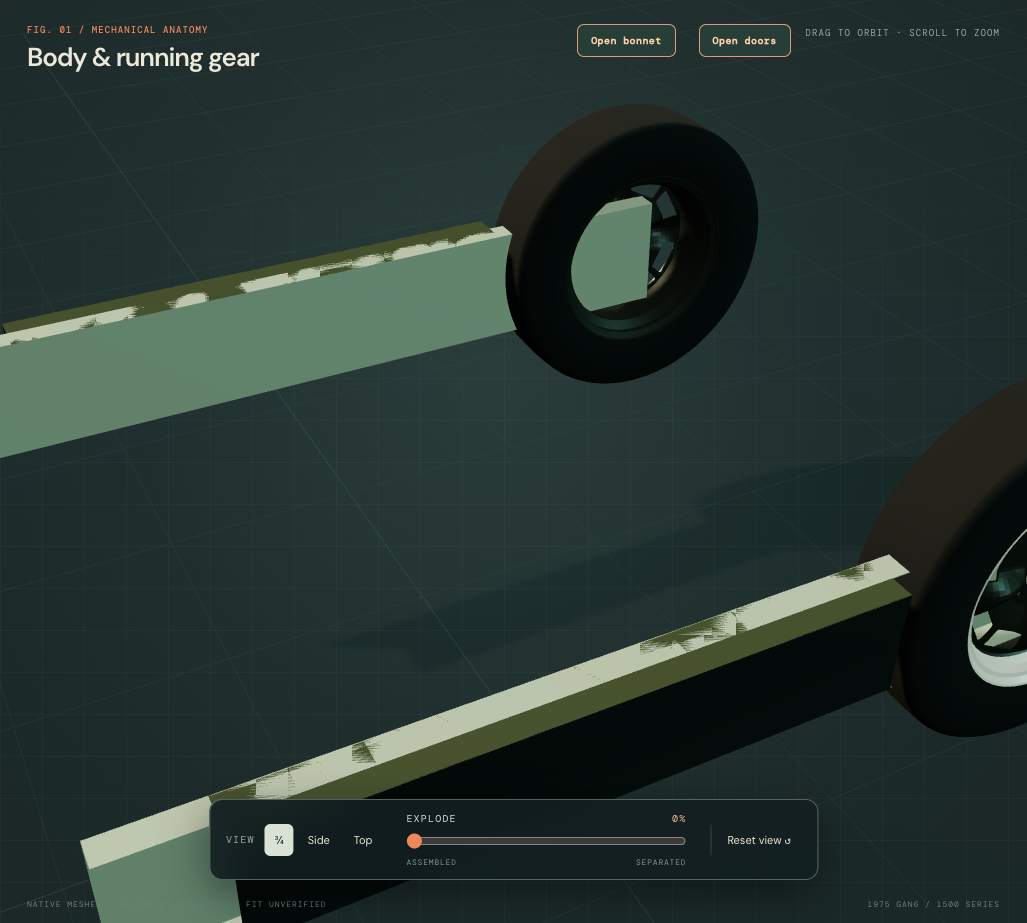1027x923 pixels.
Task: Click the 'SEPARATED' slider label
Action: 661,862
